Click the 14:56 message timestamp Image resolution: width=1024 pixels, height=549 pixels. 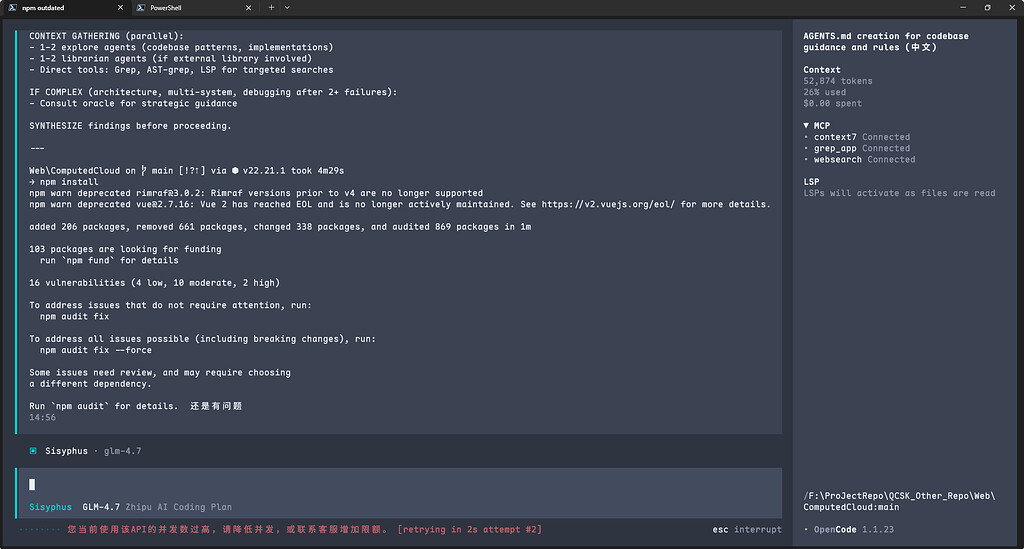coord(42,418)
